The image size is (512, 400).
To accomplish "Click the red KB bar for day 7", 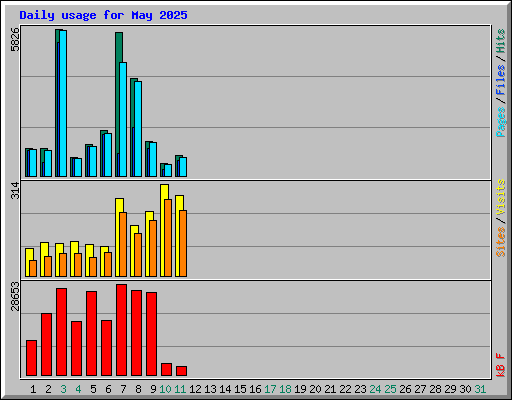I will (x=121, y=330).
